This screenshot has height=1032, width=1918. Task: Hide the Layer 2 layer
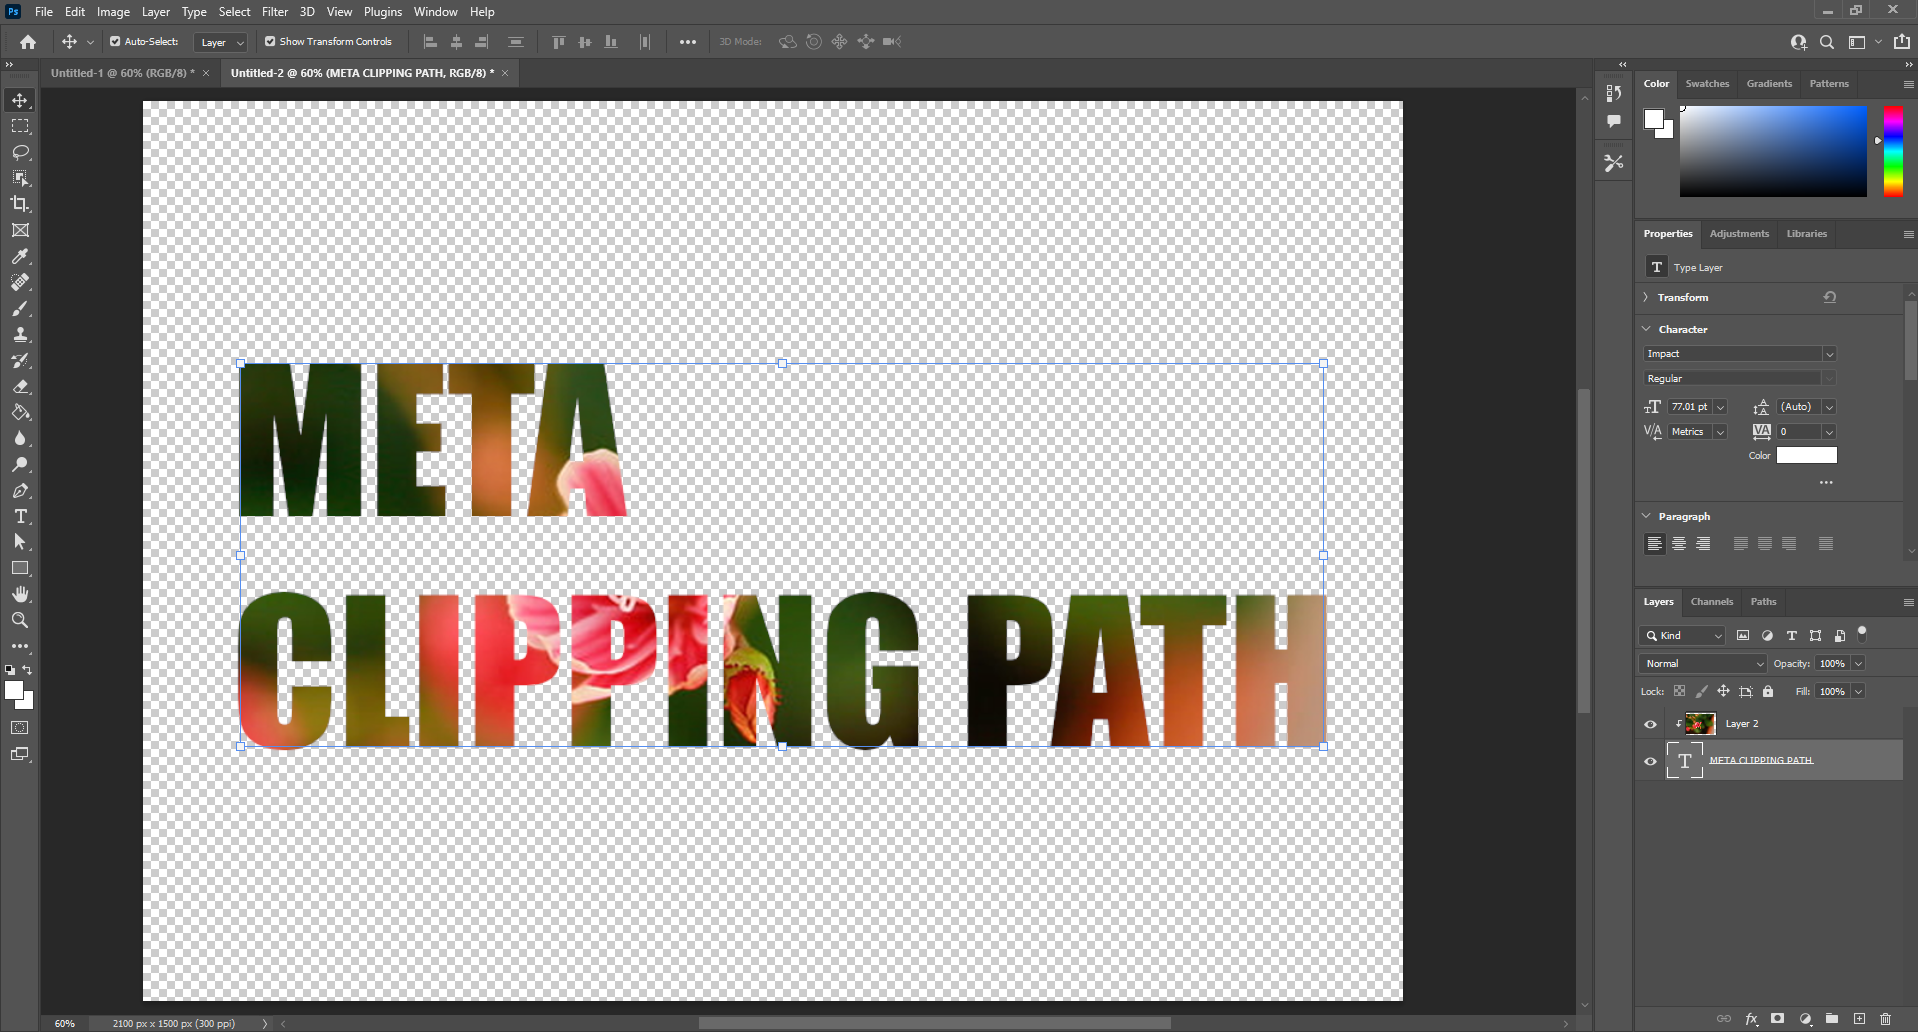1650,723
